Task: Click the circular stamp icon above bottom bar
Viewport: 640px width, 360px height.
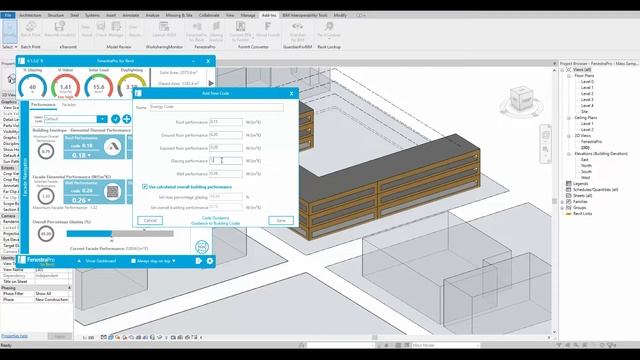Action: [202, 247]
